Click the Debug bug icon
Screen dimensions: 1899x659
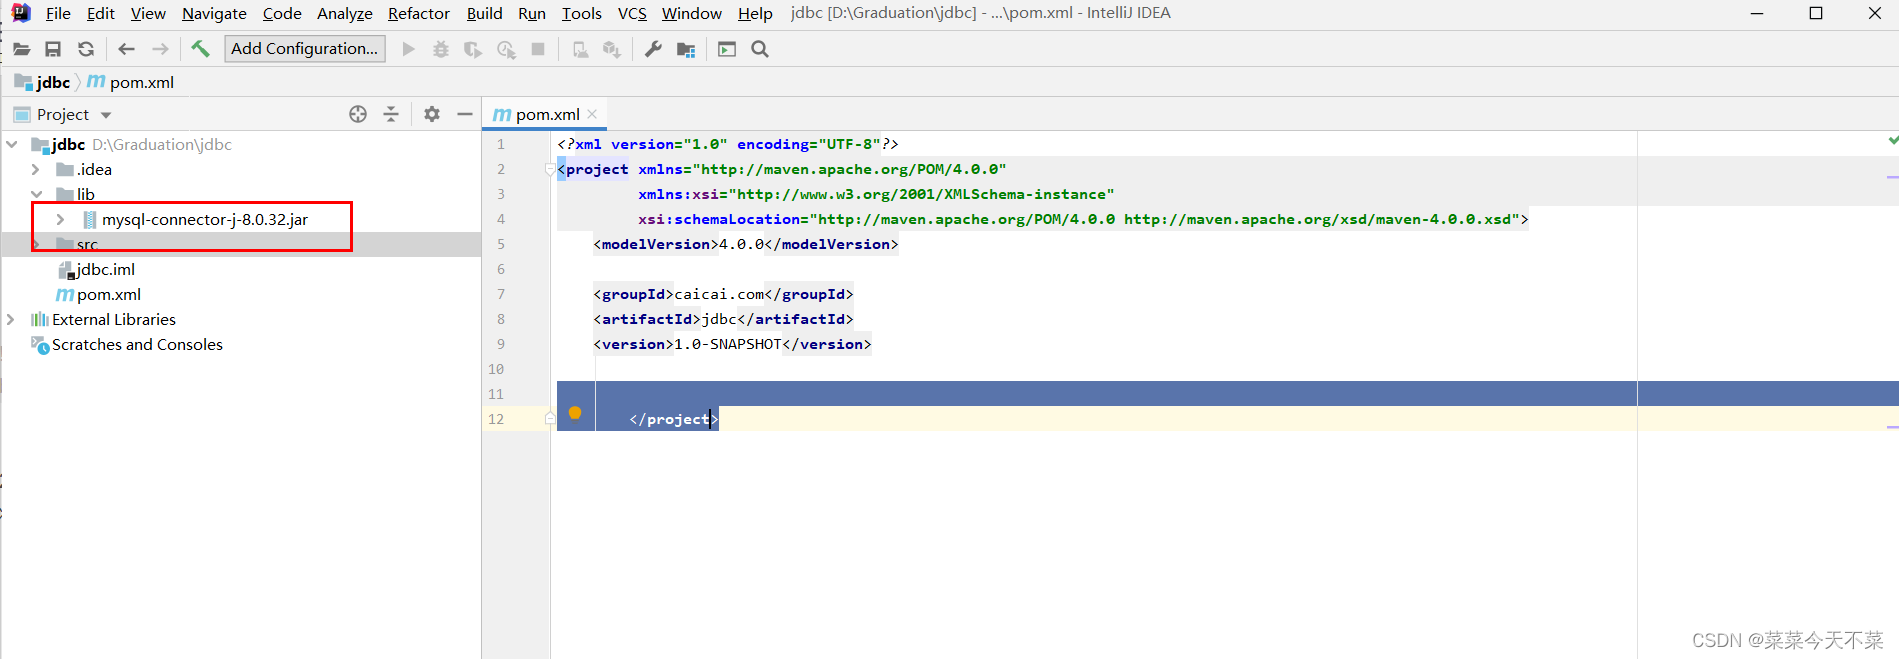click(440, 49)
